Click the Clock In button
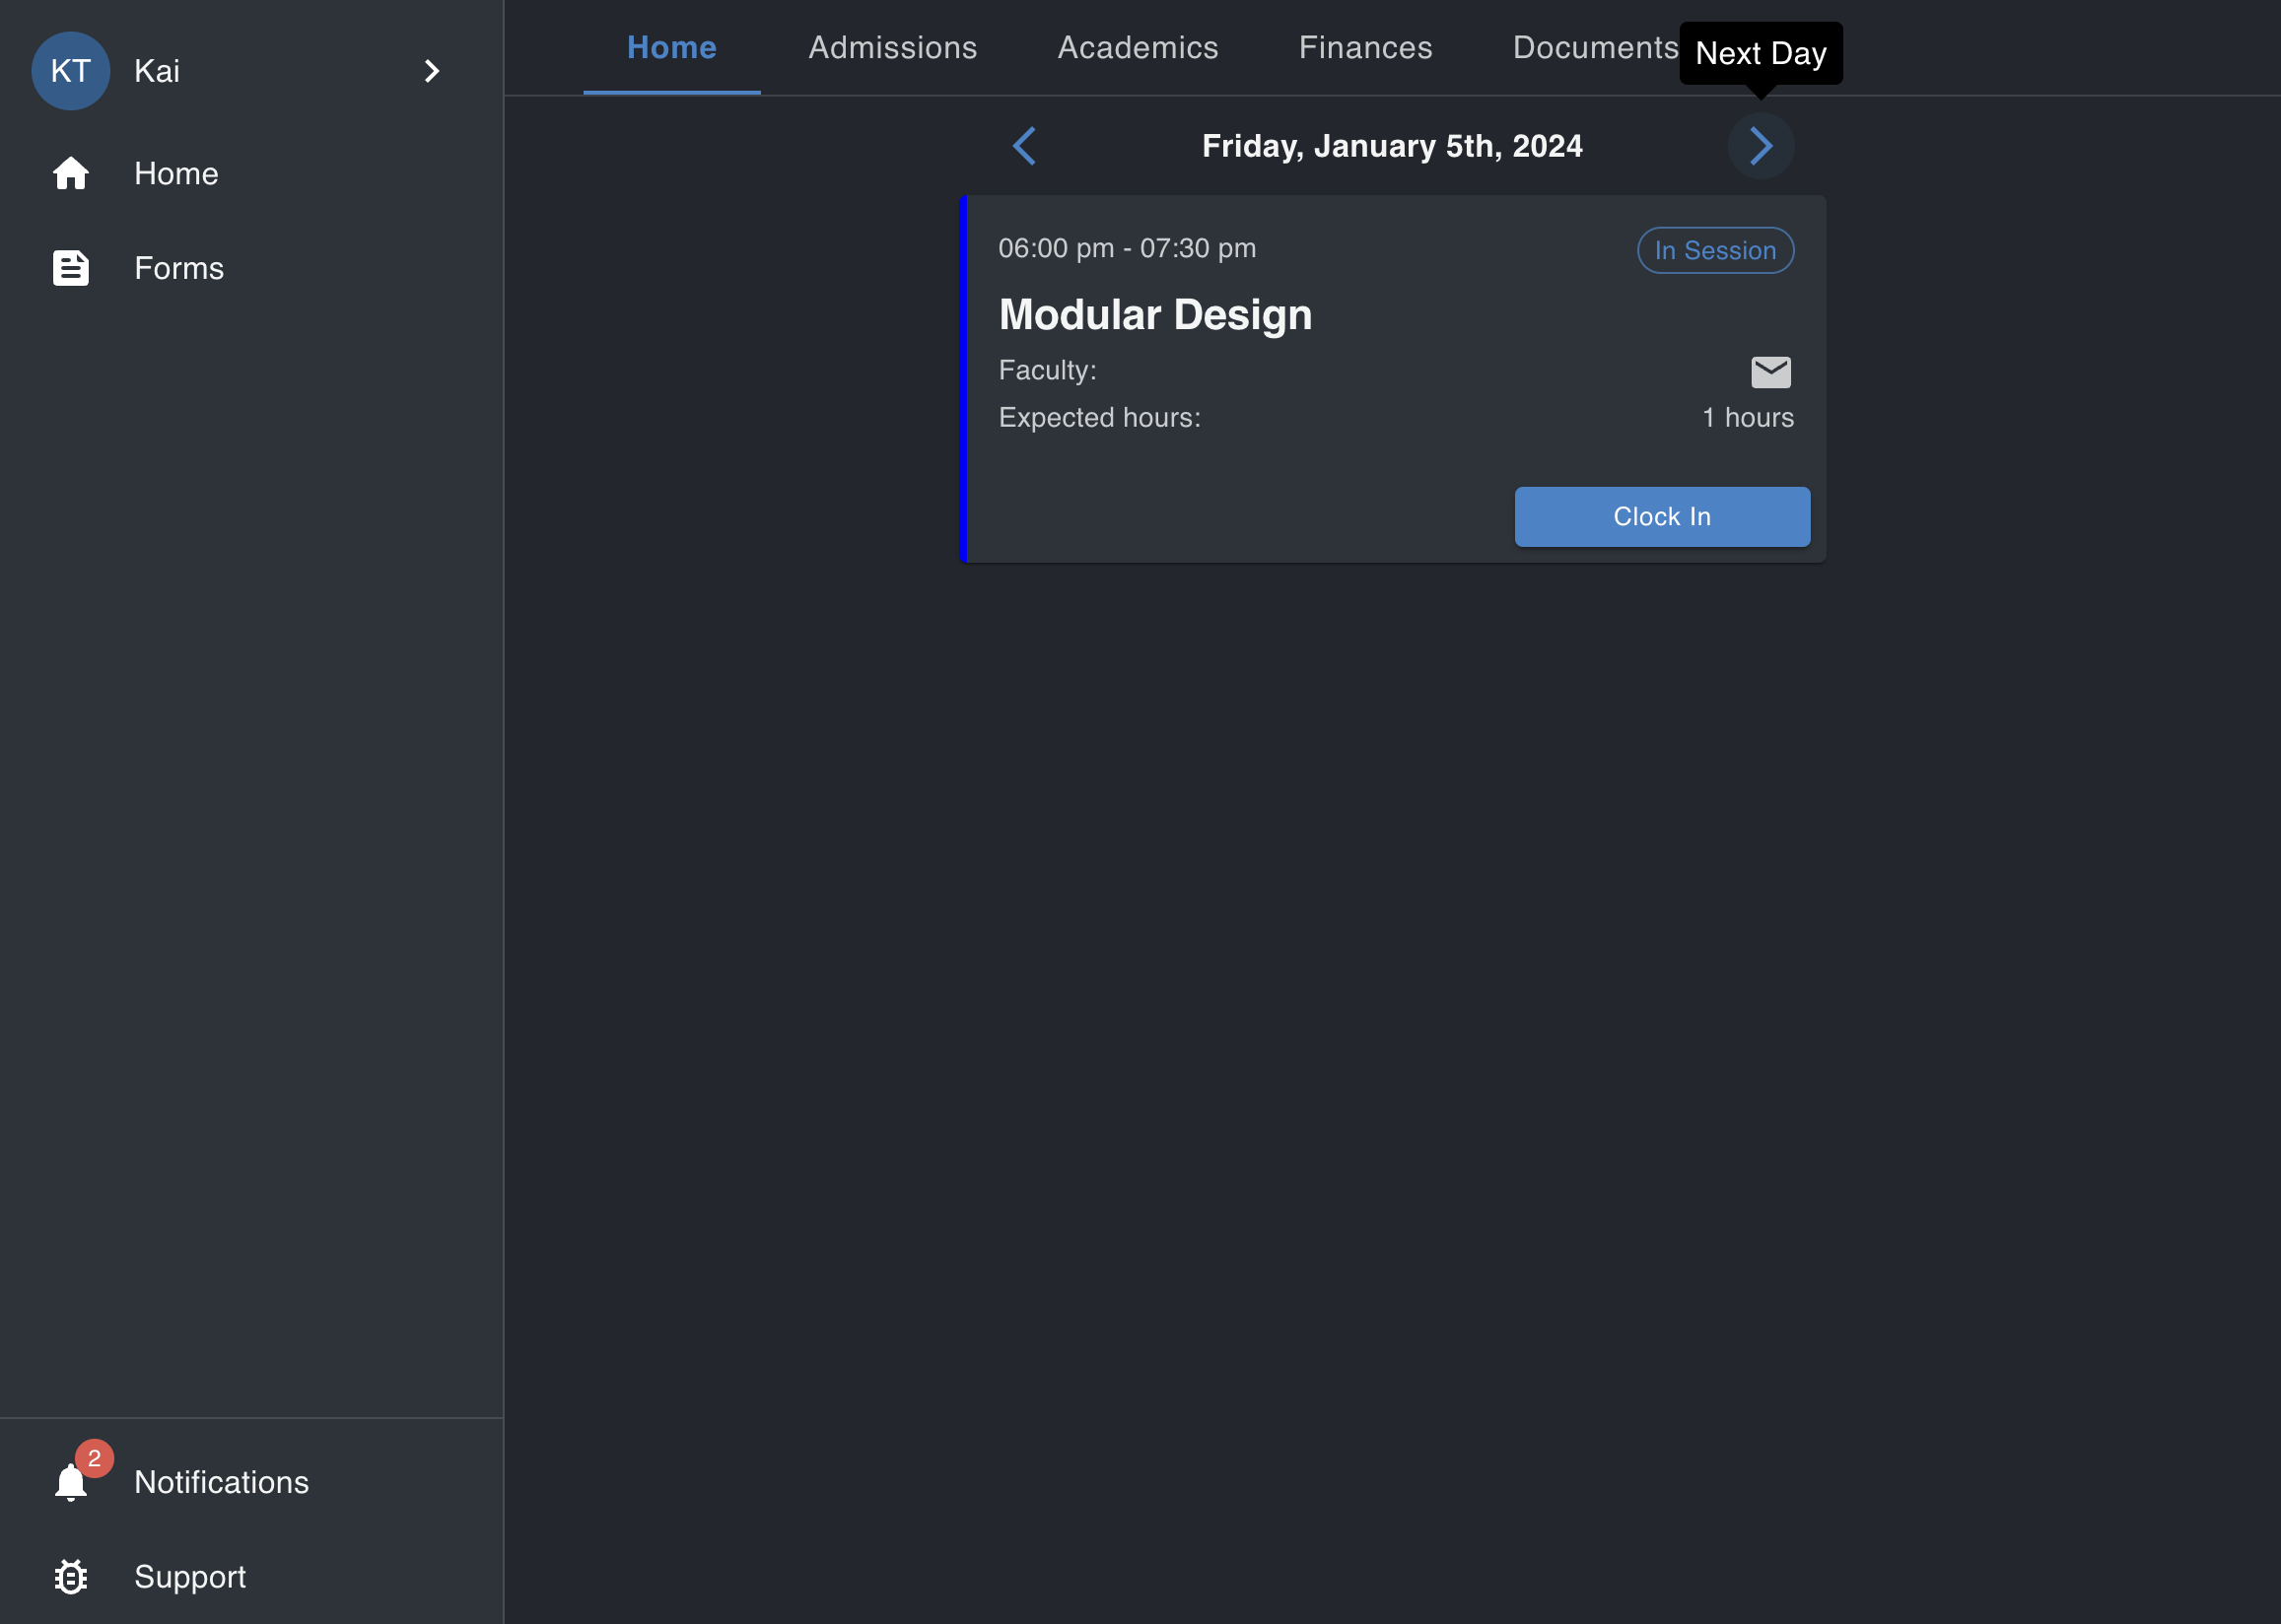Screen dimensions: 2281x1624 (1661, 517)
